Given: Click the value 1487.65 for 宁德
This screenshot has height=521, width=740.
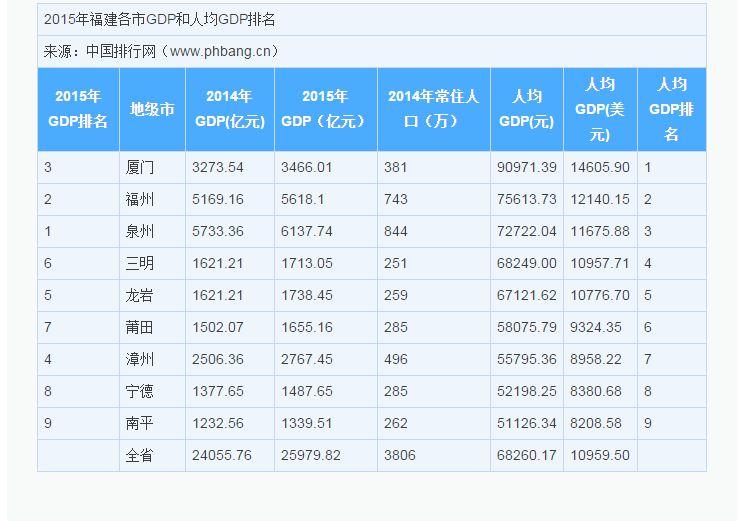Looking at the screenshot, I should [307, 391].
